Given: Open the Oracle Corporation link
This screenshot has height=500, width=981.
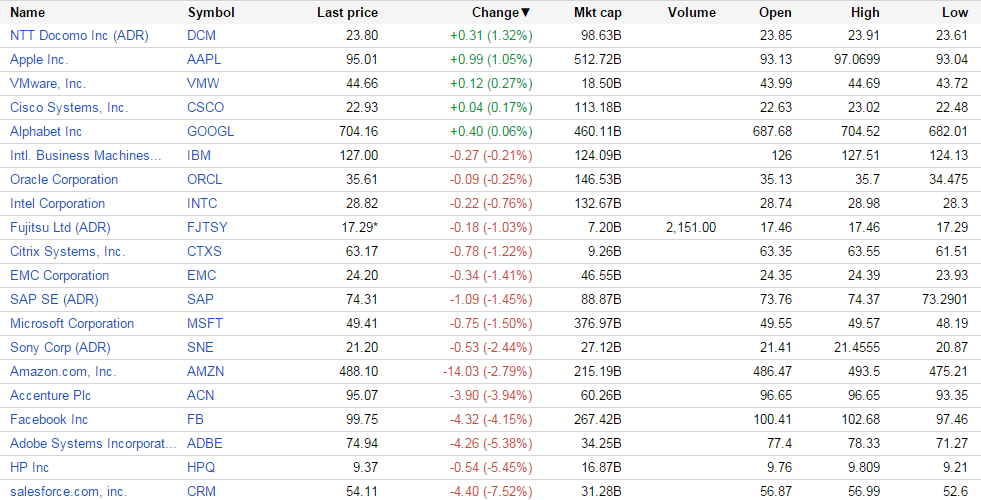Looking at the screenshot, I should click(64, 179).
